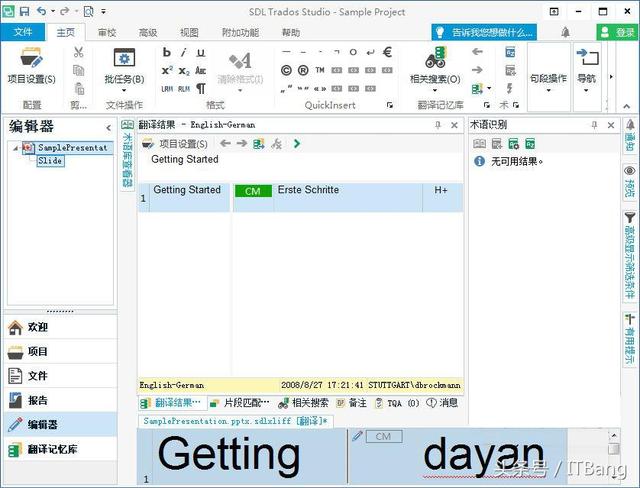Insert the copyright symbol
The height and width of the screenshot is (488, 640).
pos(286,70)
